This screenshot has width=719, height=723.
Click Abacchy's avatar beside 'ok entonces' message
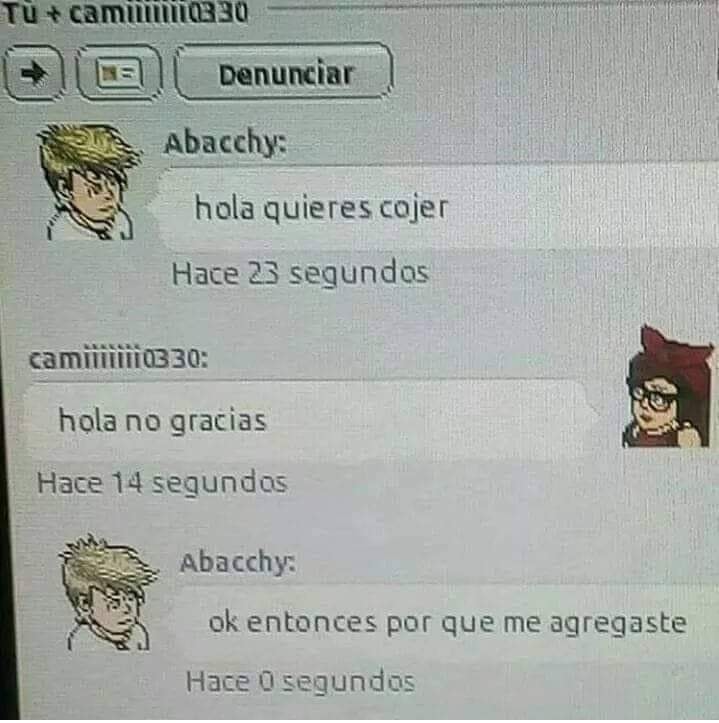point(108,593)
